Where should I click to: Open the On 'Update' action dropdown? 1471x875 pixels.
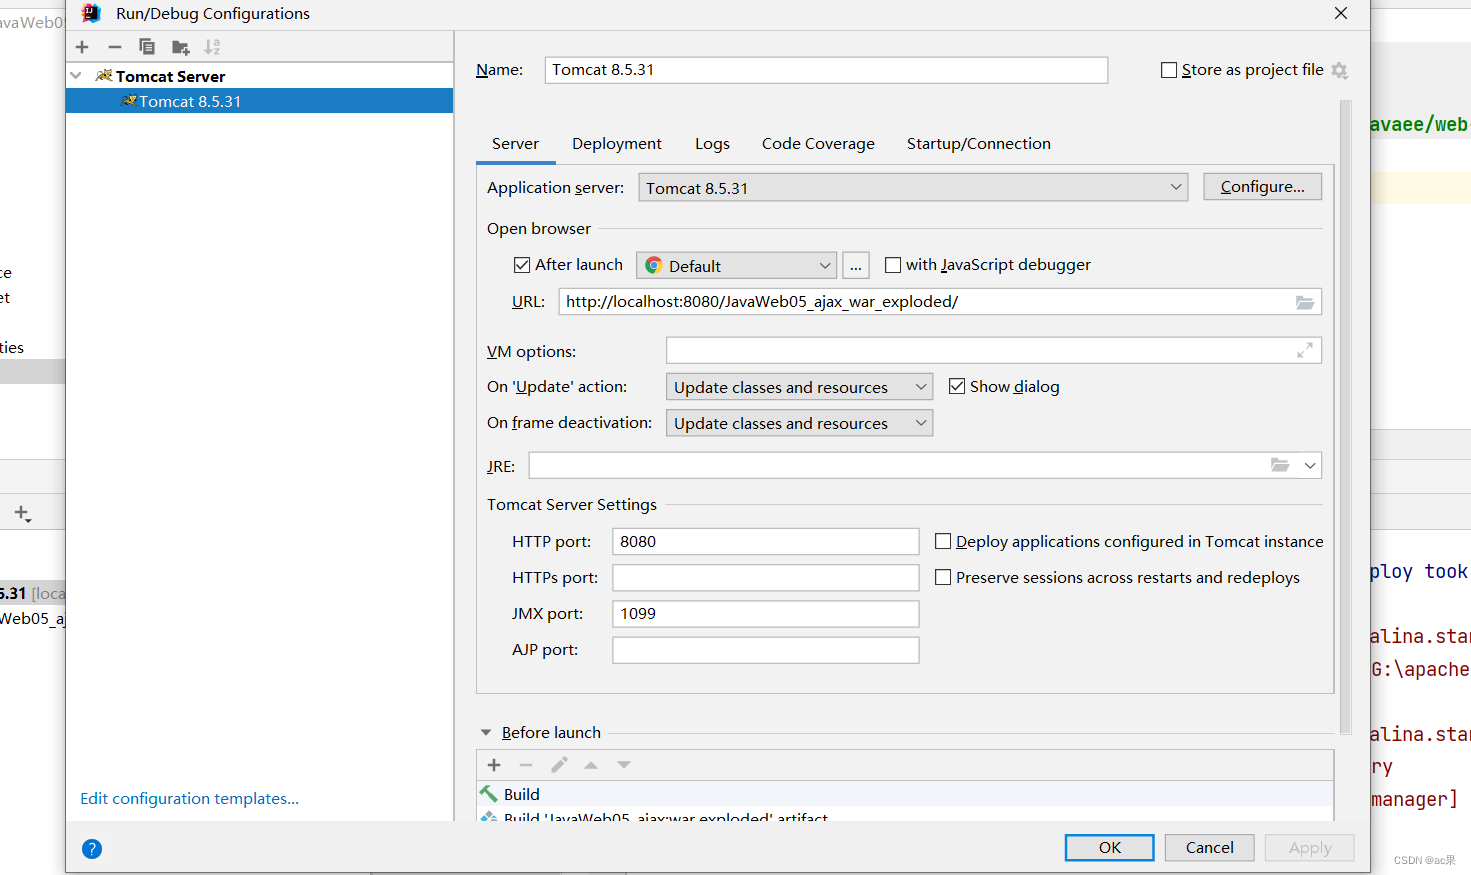[799, 387]
